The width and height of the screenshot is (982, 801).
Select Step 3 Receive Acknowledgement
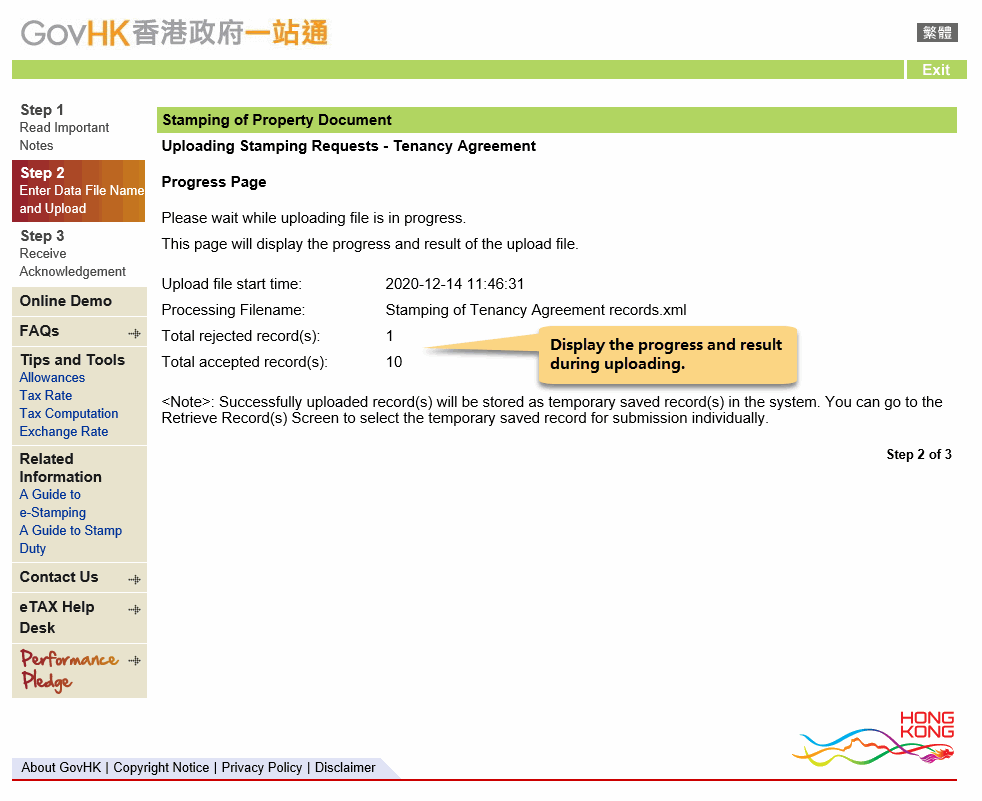[72, 253]
